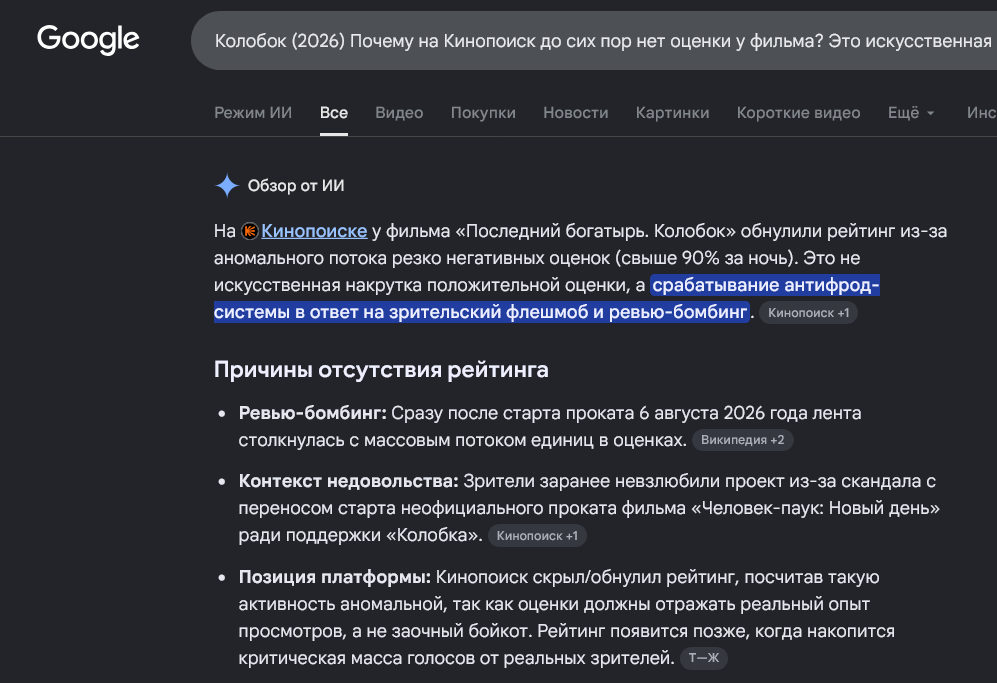The width and height of the screenshot is (997, 683).
Task: Open the Короткие видео tab
Action: 799,113
